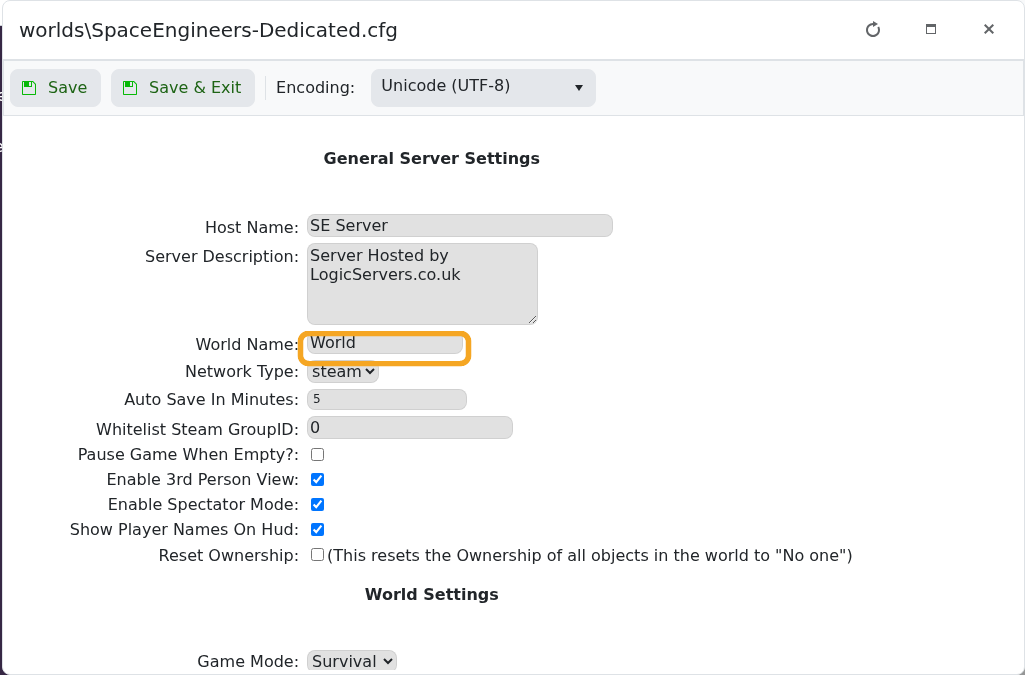Screen dimensions: 1025x675
Task: Click the Save & Exit button
Action: click(x=182, y=88)
